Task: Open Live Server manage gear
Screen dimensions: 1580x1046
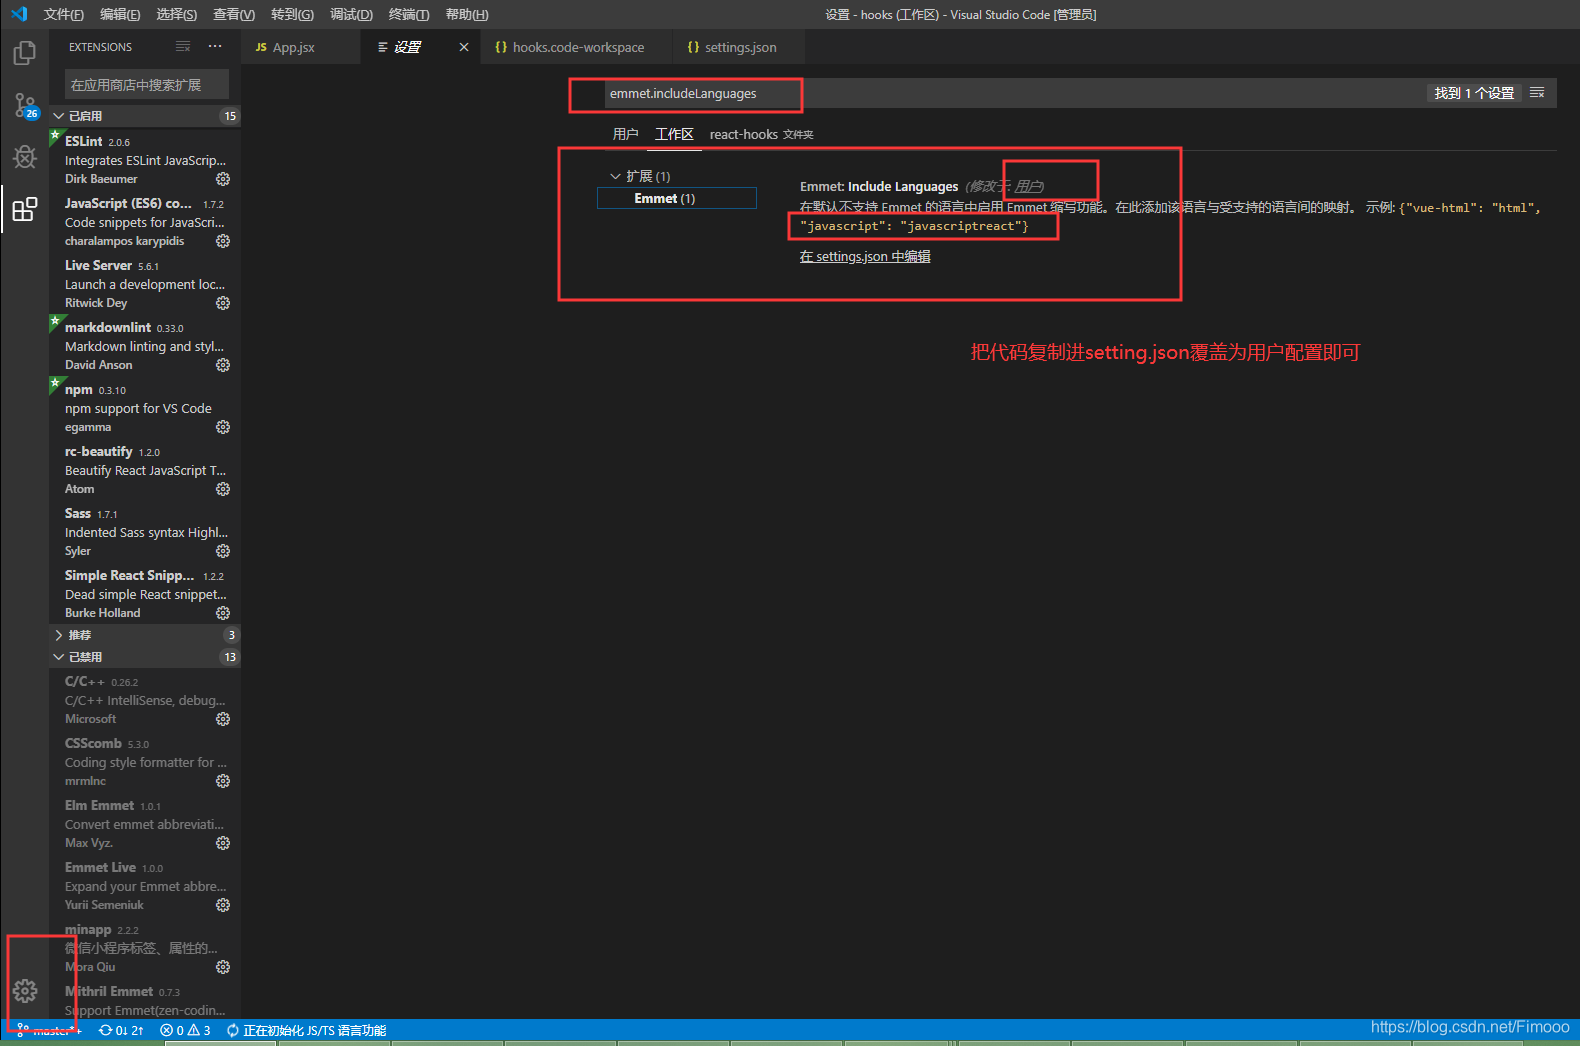Action: (x=223, y=303)
